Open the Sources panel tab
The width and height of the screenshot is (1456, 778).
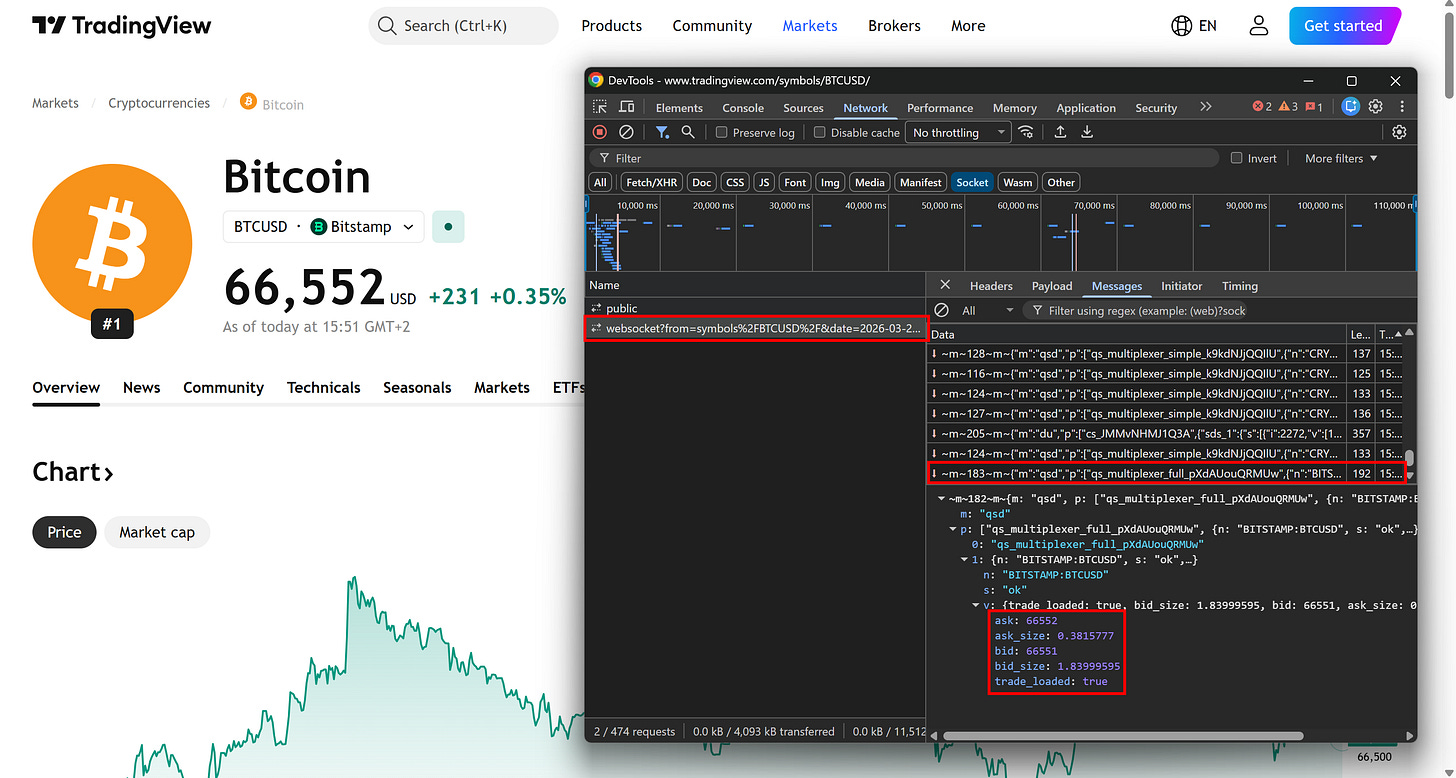click(803, 108)
